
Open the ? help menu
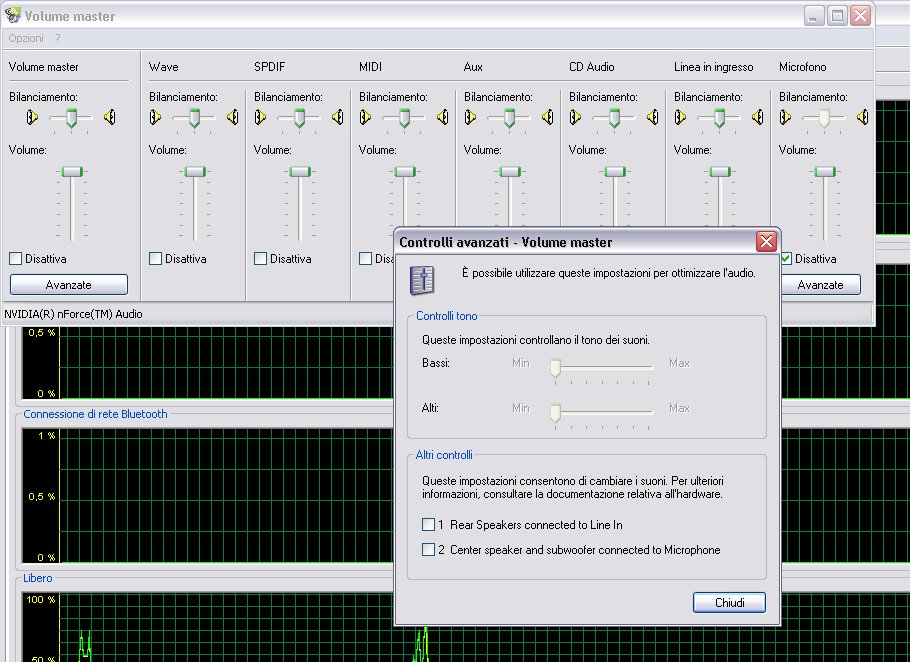57,38
